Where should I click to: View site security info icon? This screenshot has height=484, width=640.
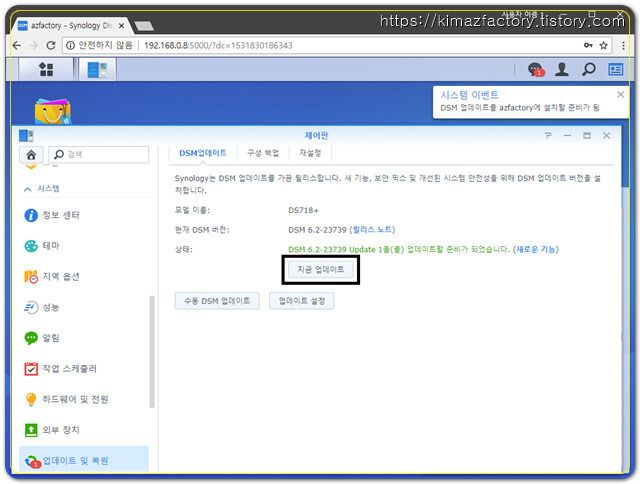click(x=70, y=45)
